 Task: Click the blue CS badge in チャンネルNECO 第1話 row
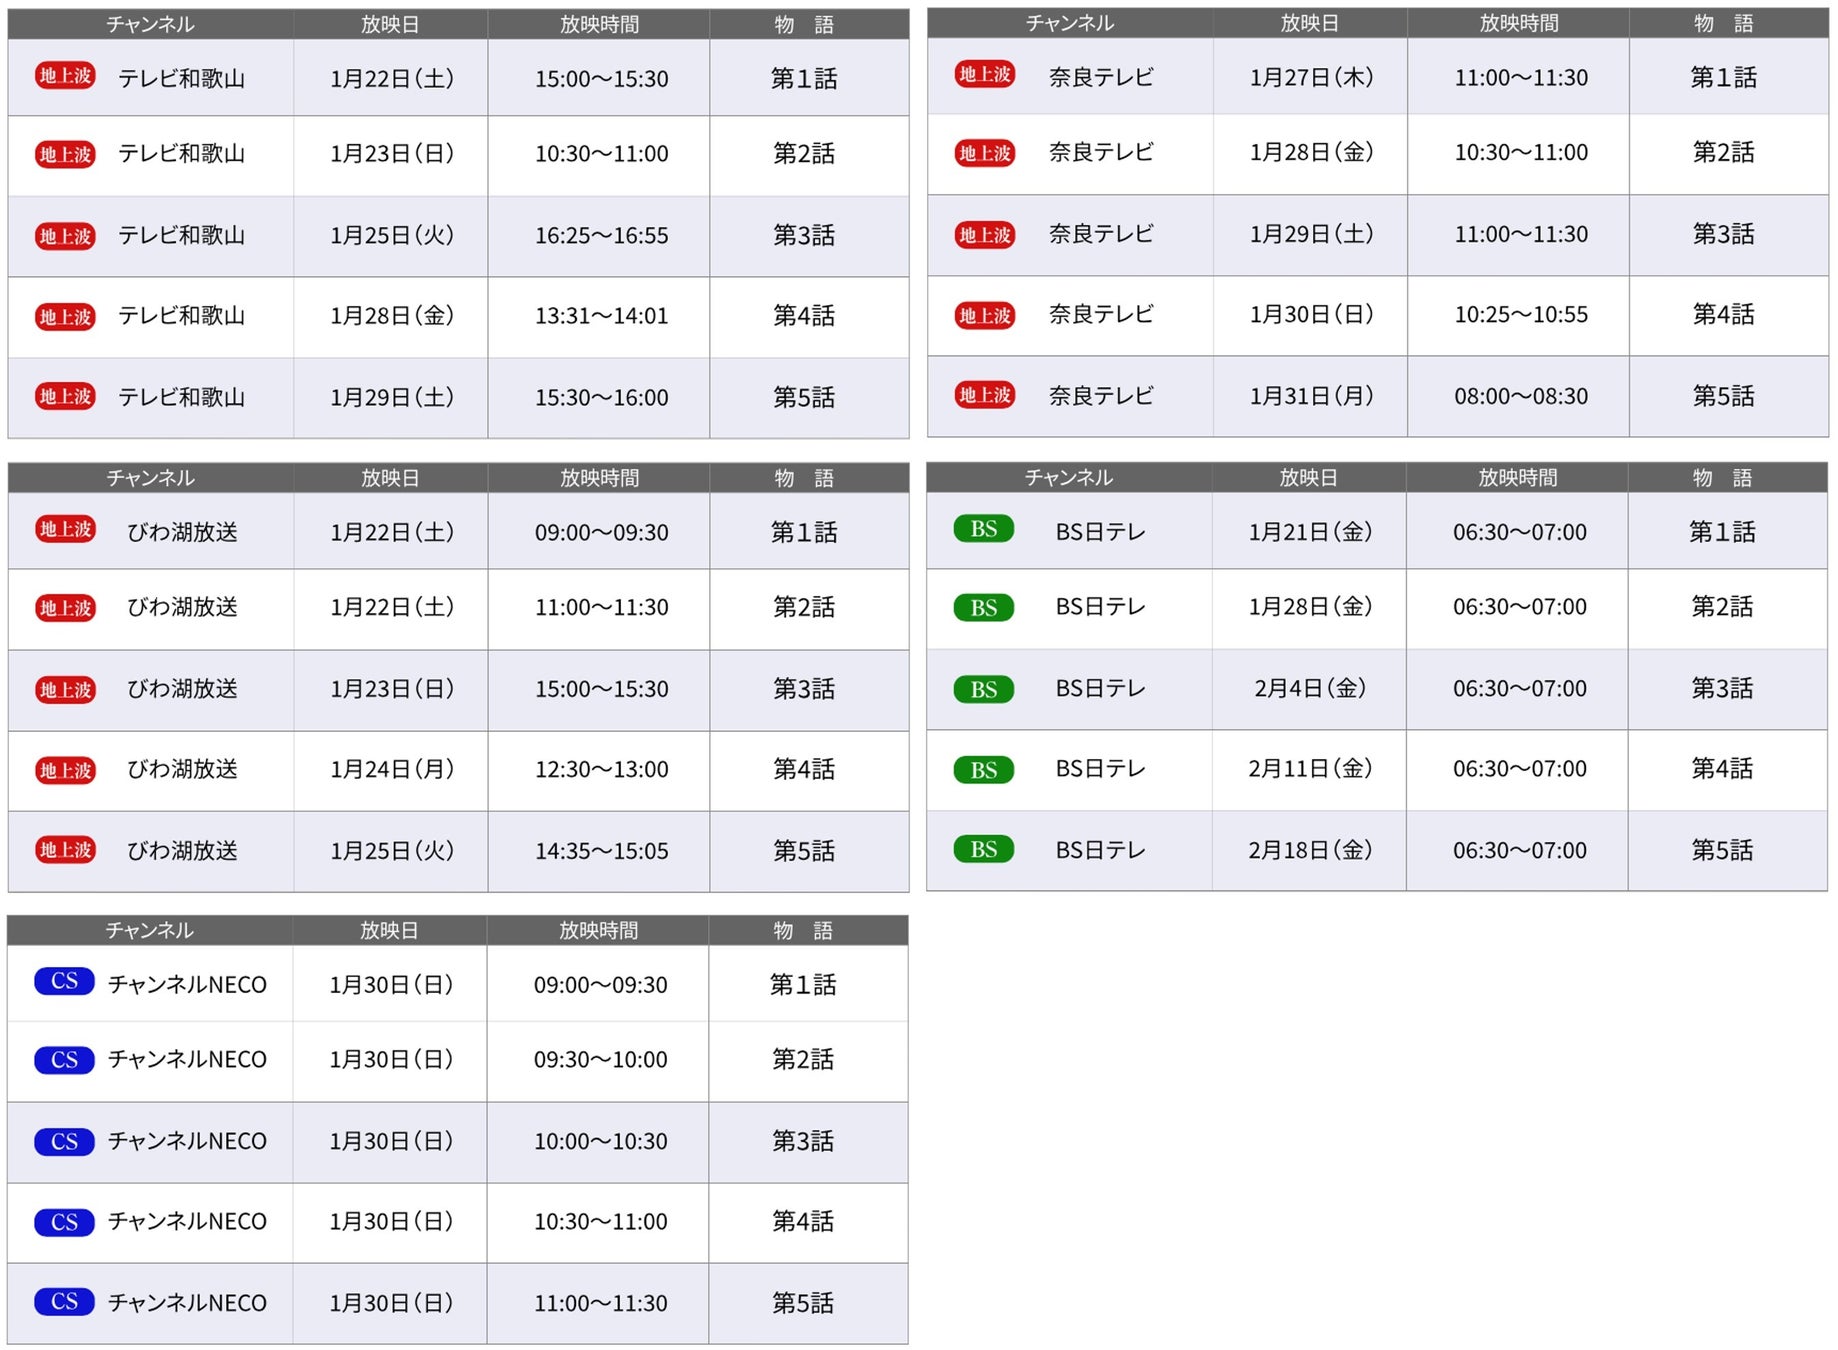(x=64, y=981)
